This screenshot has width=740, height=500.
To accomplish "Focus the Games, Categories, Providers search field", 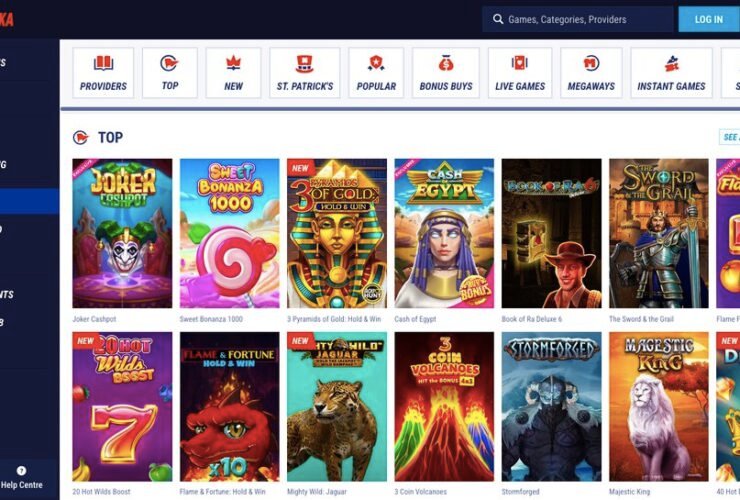I will [x=578, y=19].
